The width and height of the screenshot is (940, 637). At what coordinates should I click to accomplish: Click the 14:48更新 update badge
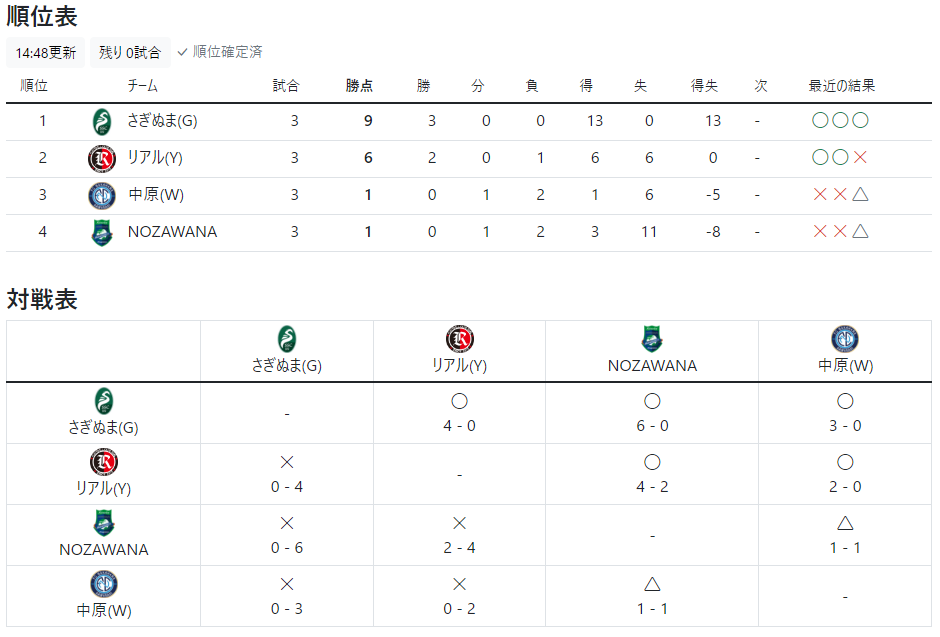(x=46, y=53)
